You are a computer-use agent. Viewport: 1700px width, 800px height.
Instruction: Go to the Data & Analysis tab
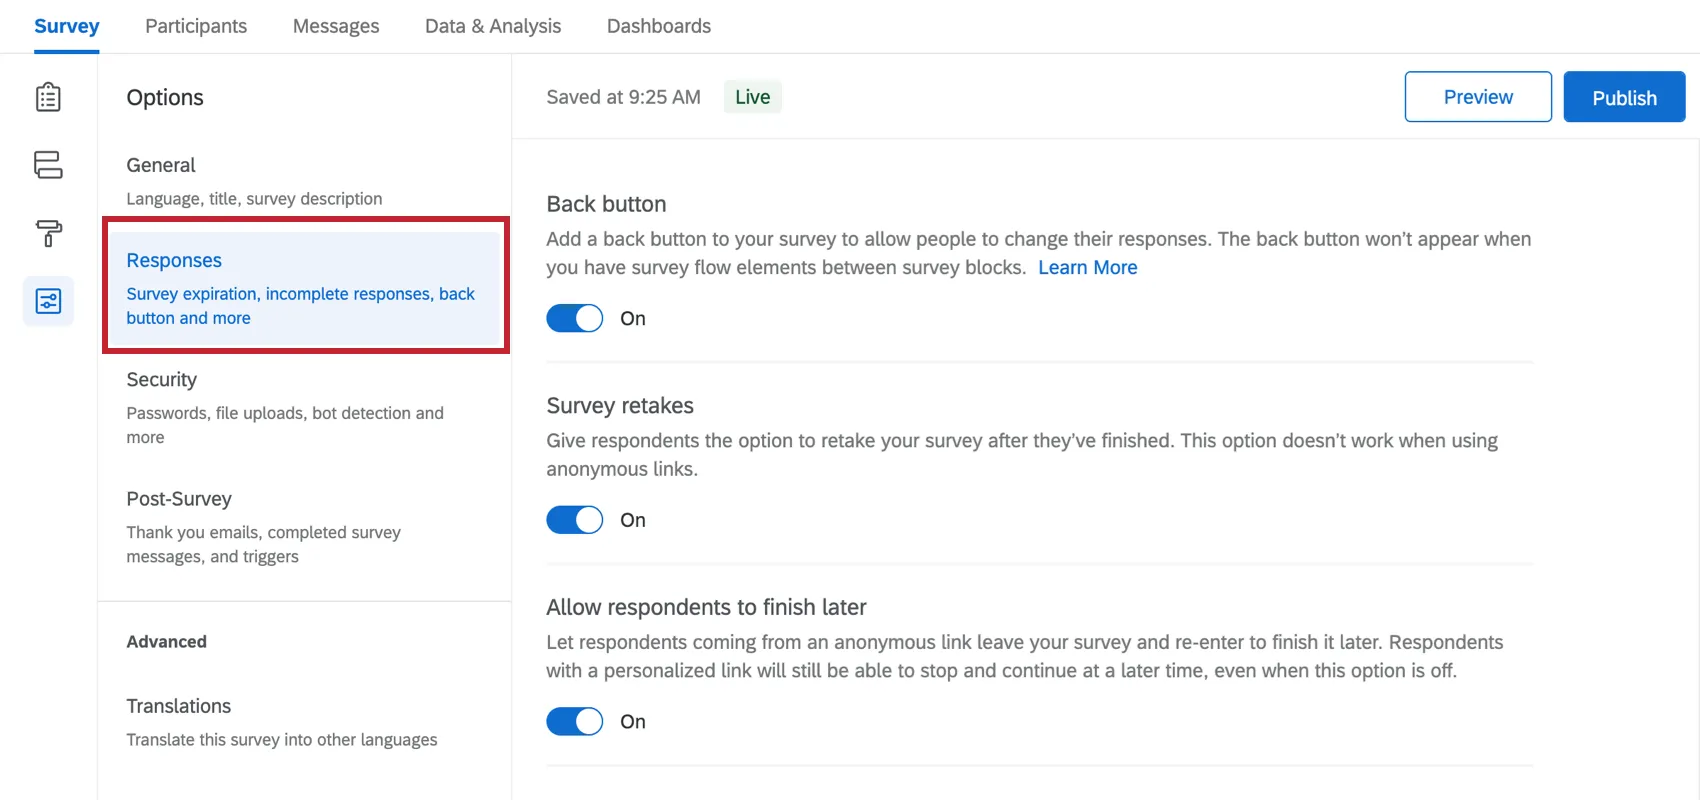click(493, 26)
